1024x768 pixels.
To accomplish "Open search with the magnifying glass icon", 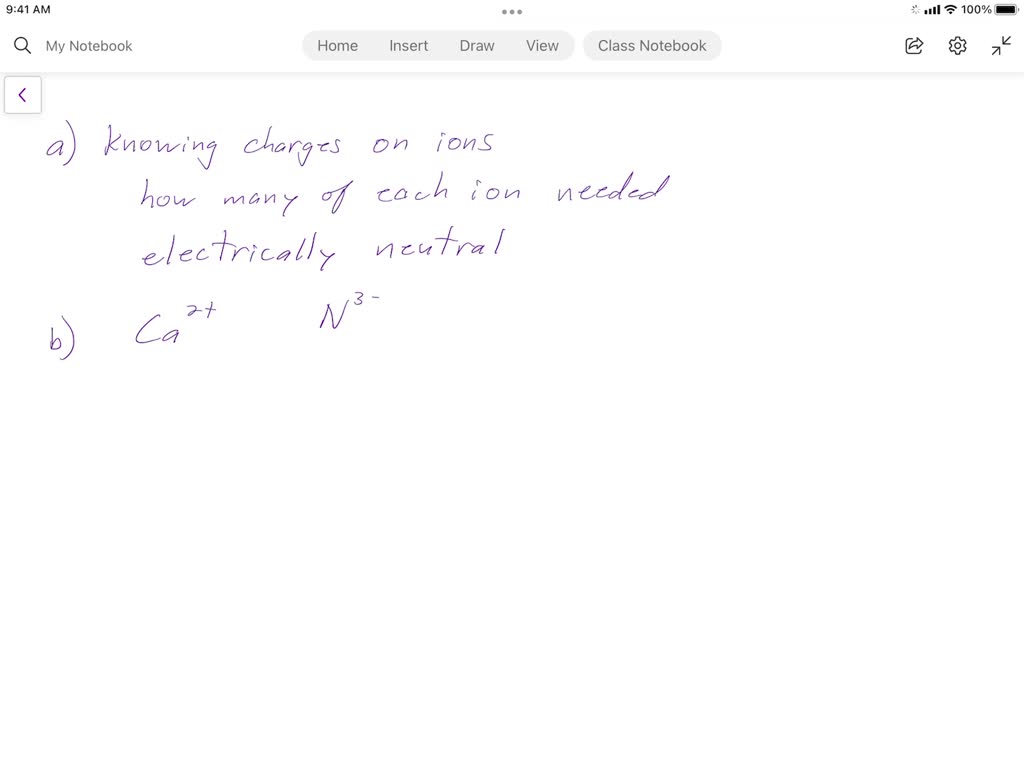I will point(22,45).
